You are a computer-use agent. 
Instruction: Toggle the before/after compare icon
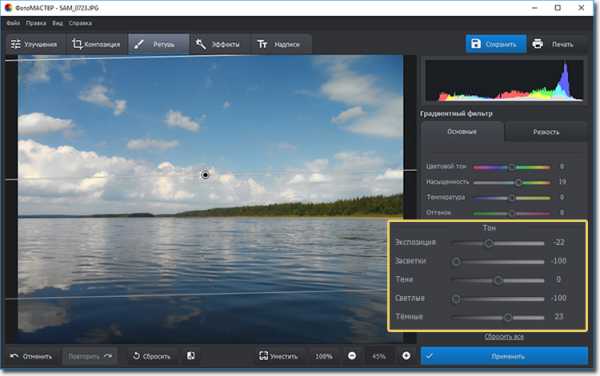(x=191, y=356)
